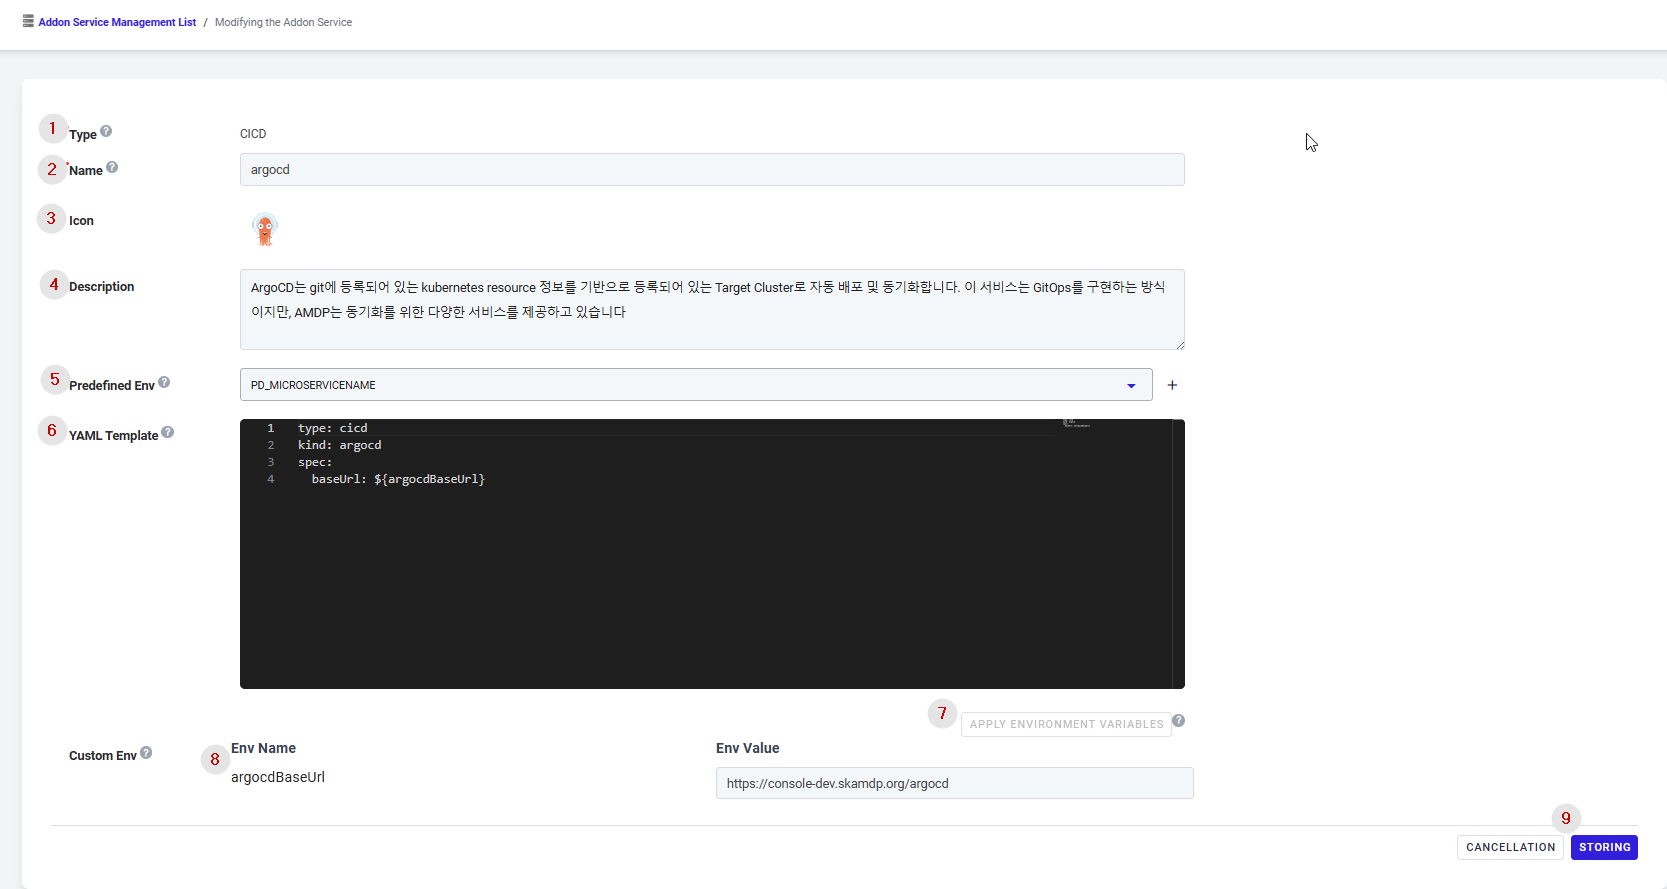
Task: Click line 'type: cicd' in YAML editor
Action: [x=332, y=428]
